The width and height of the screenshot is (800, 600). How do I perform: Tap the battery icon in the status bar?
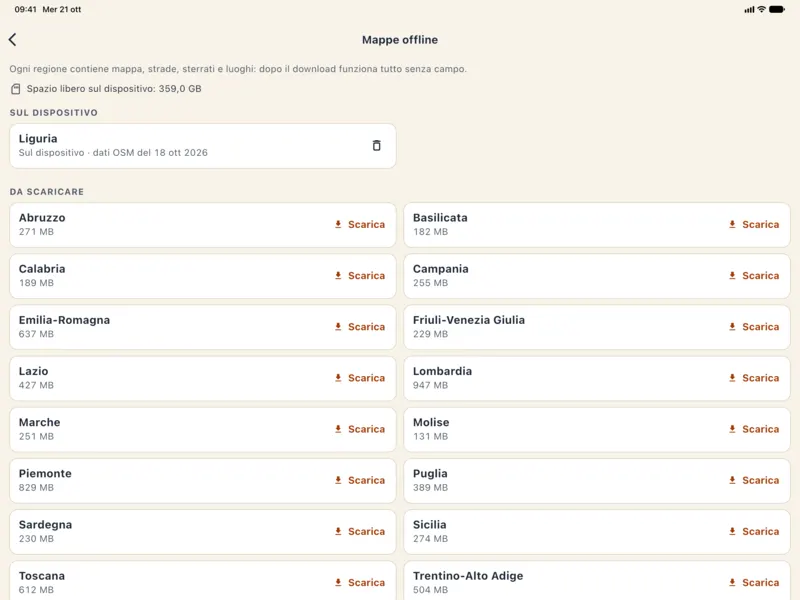[x=777, y=9]
